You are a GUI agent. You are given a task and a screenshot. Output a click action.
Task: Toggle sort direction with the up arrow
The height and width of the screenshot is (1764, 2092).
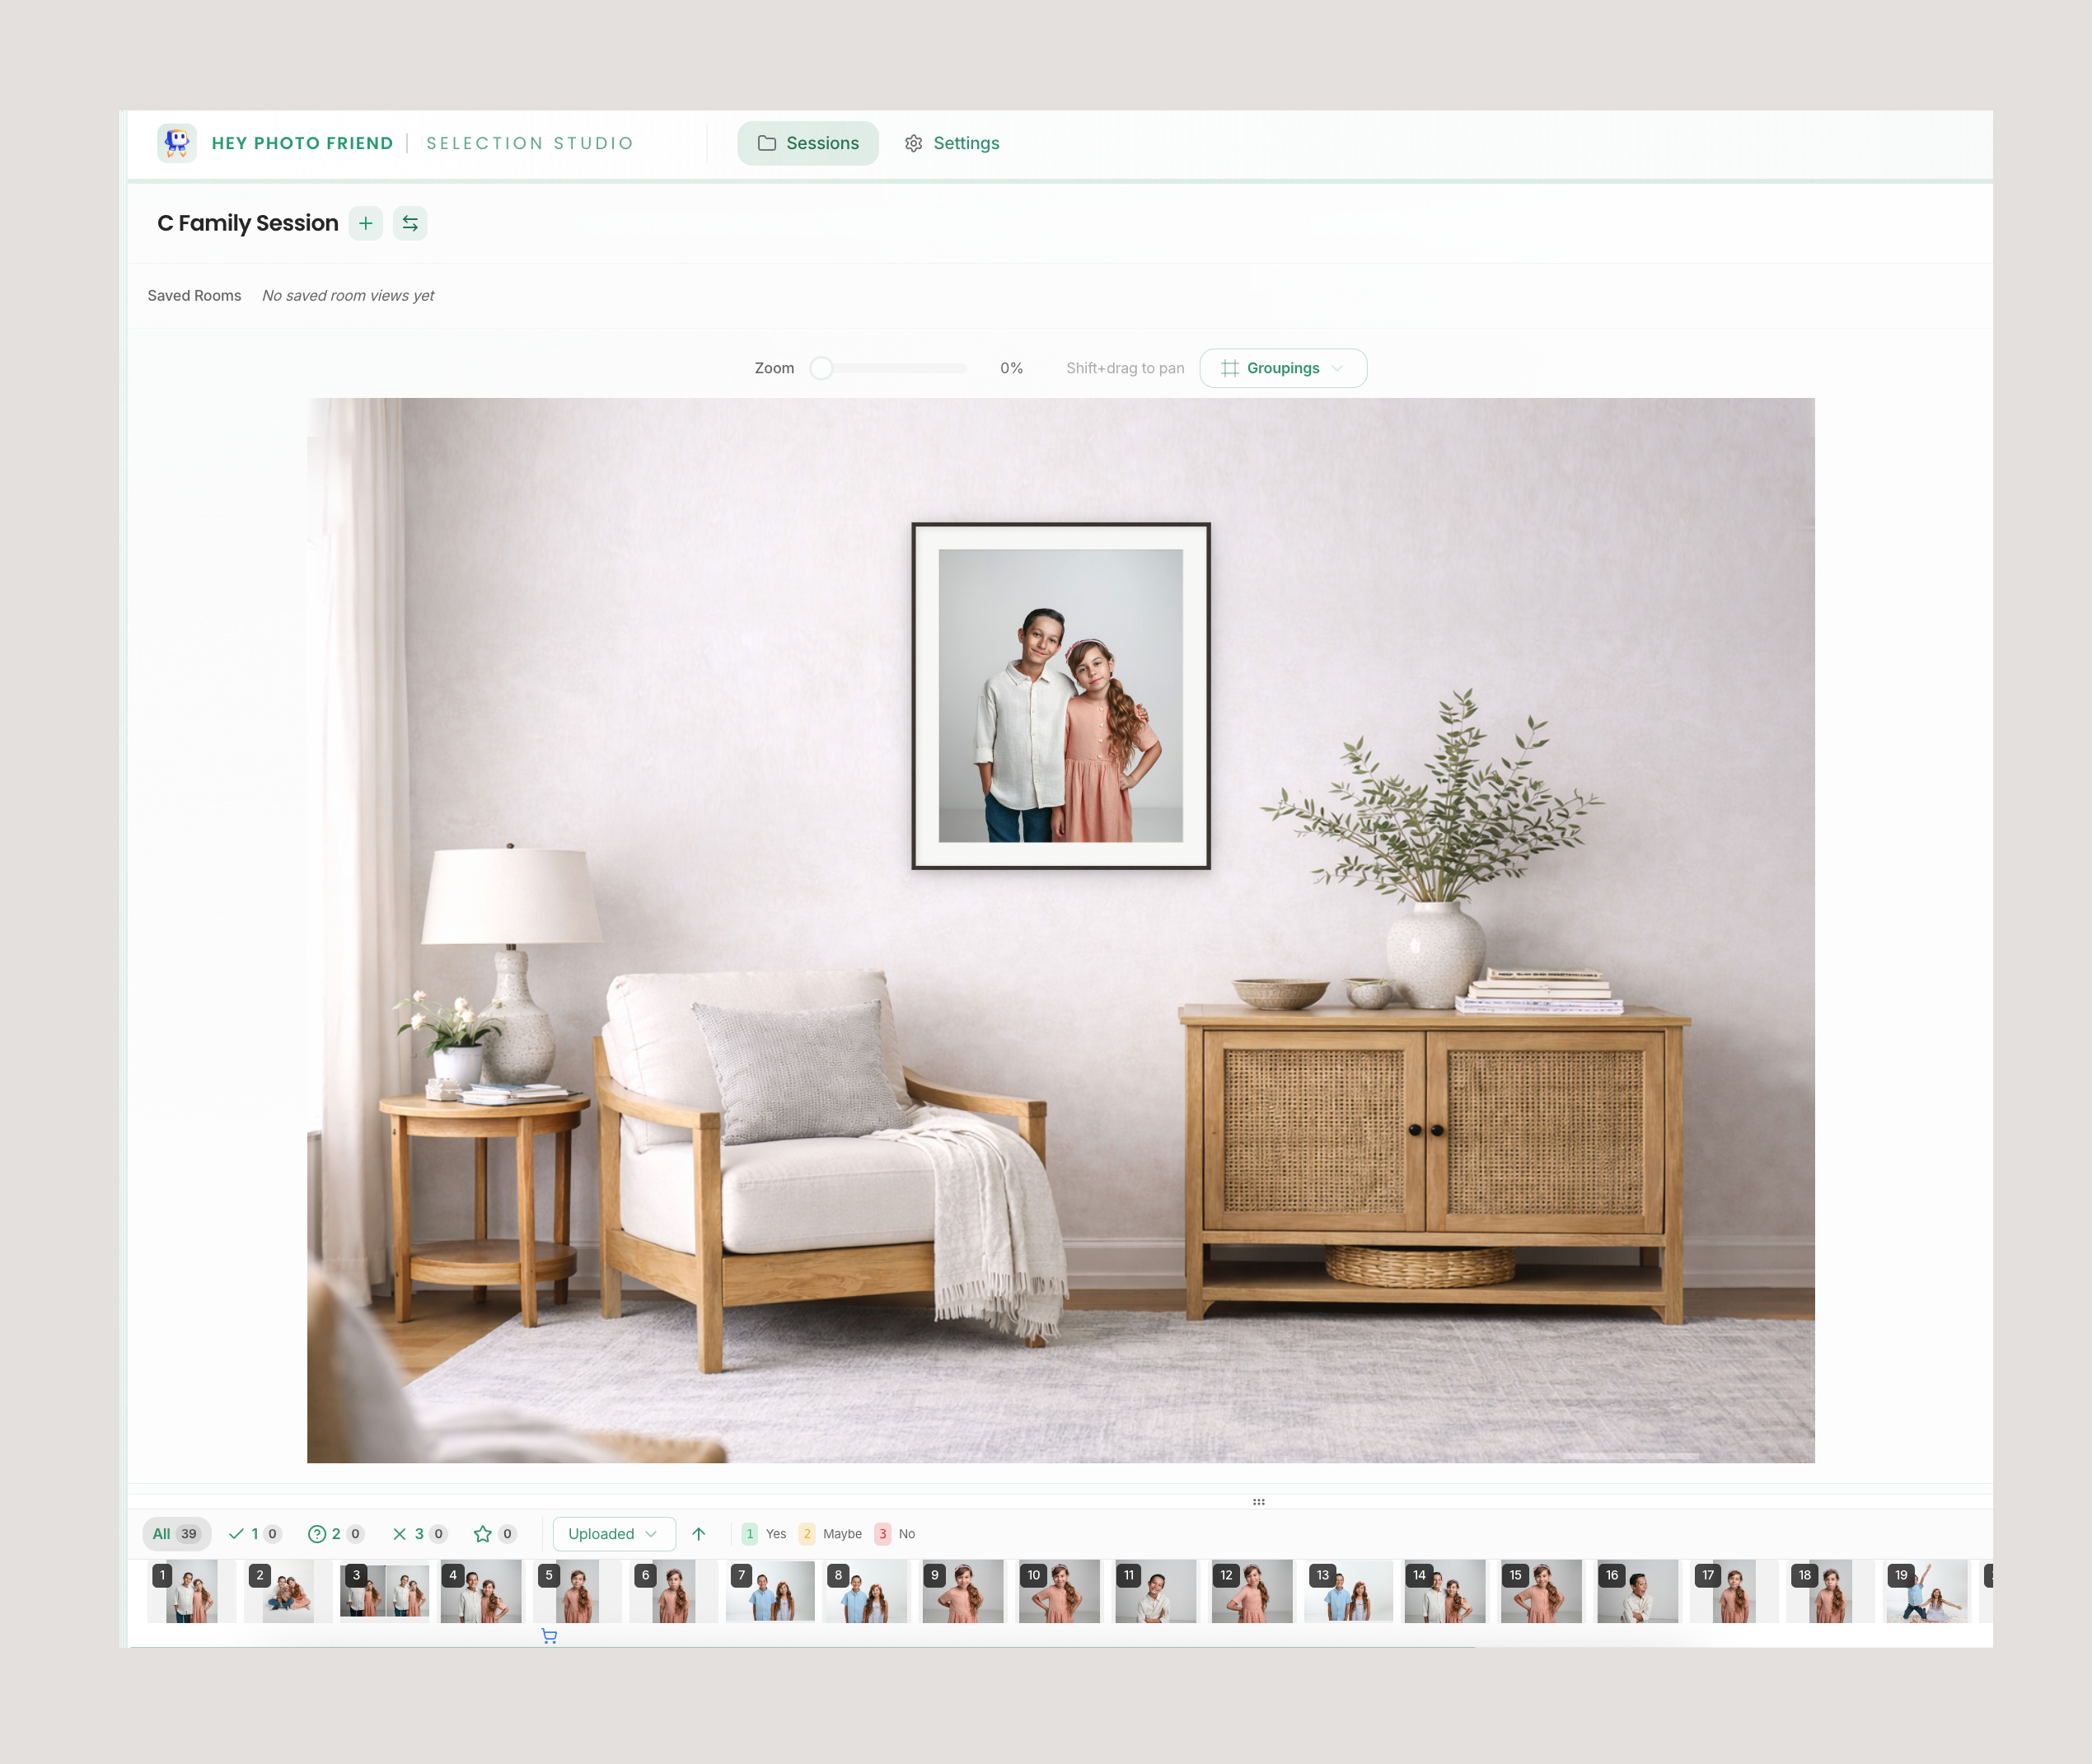pyautogui.click(x=699, y=1534)
